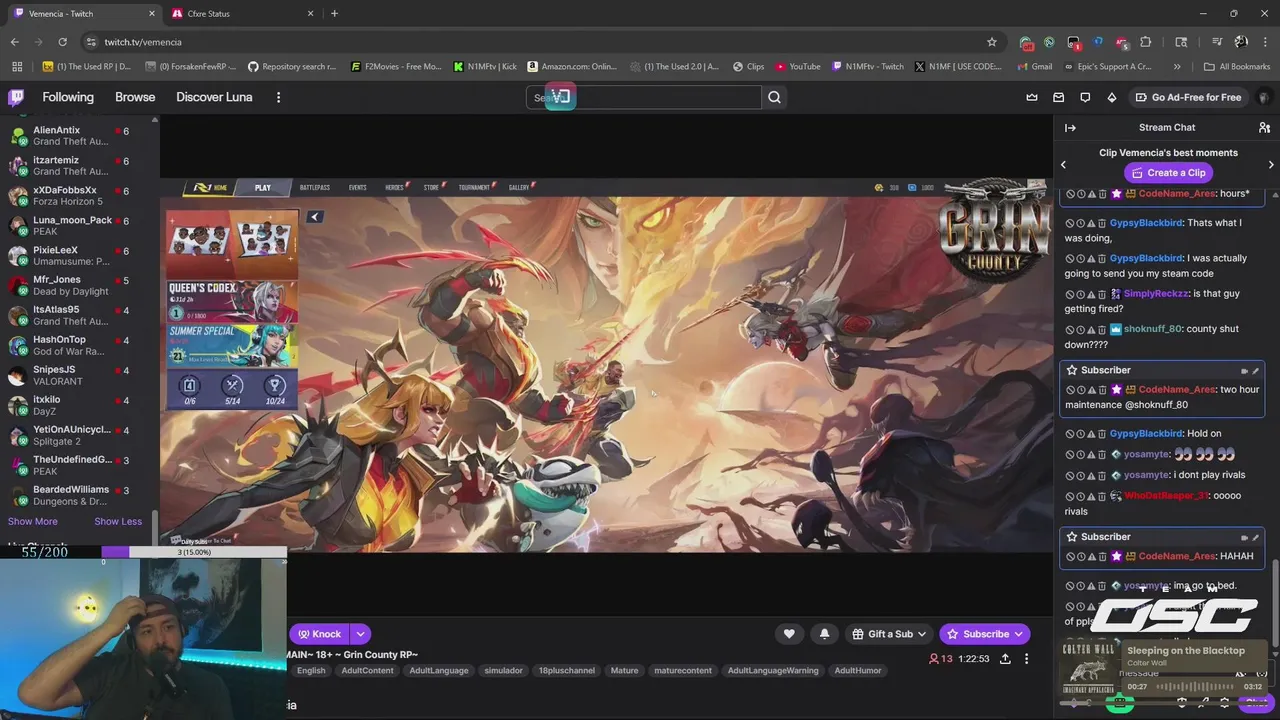
Task: Click the SimplyReckzz chat username
Action: [x=1155, y=294]
